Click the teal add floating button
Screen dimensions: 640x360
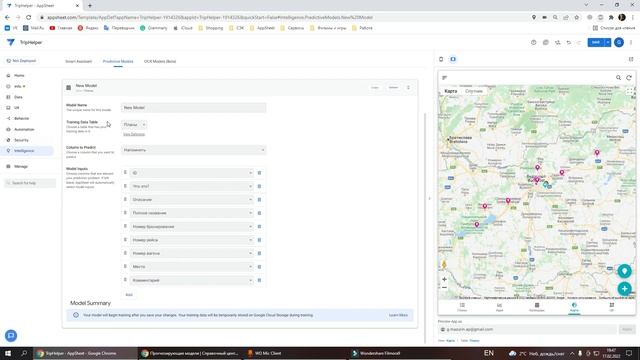click(624, 289)
